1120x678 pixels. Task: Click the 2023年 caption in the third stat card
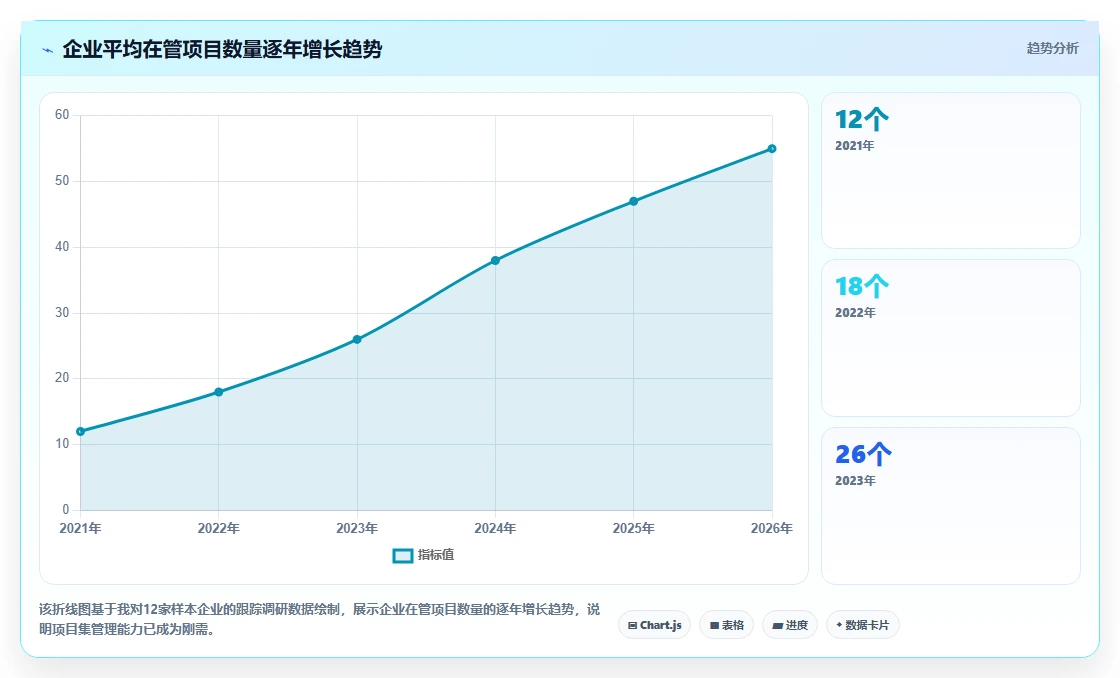(x=855, y=481)
